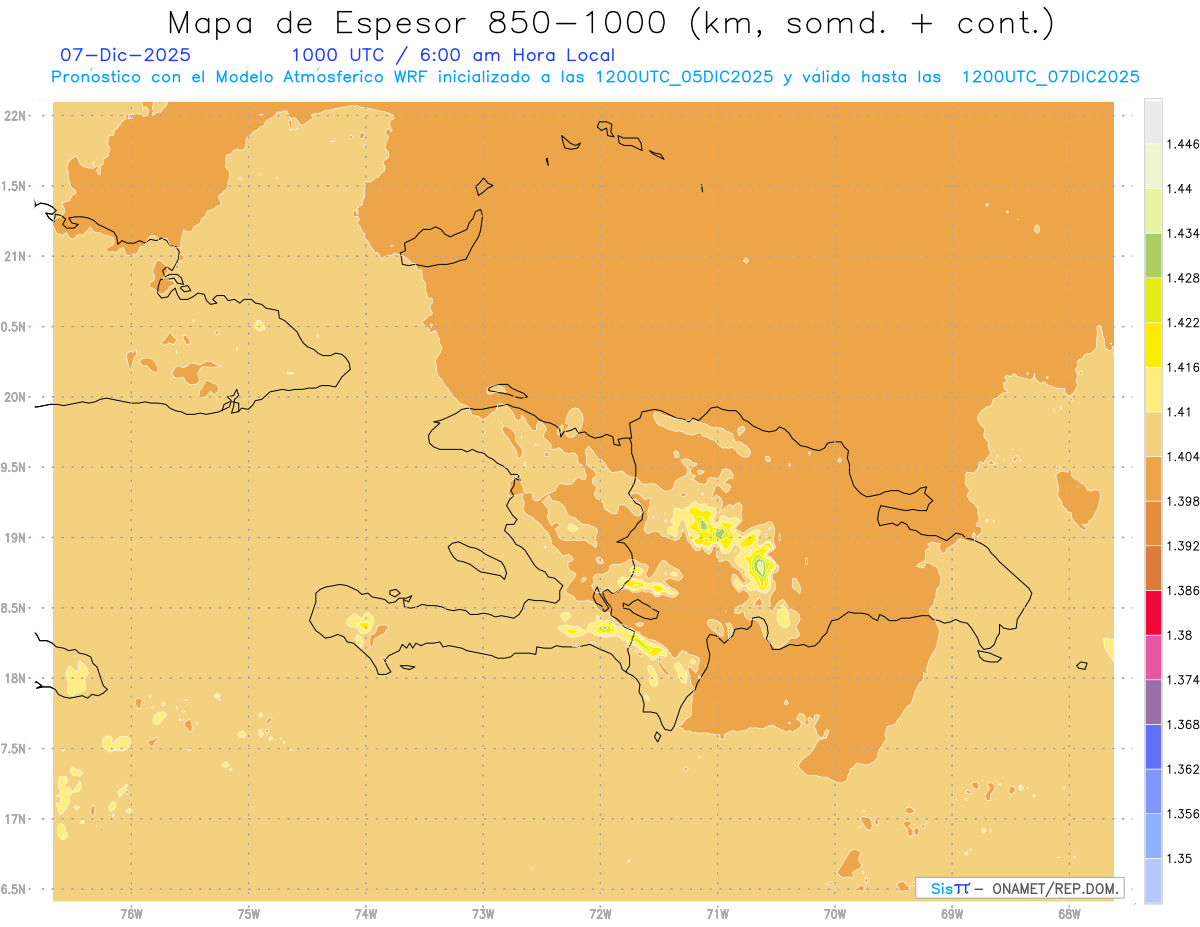Pick the grey legend swatch above 1.446
This screenshot has width=1200, height=927.
(x=1153, y=121)
